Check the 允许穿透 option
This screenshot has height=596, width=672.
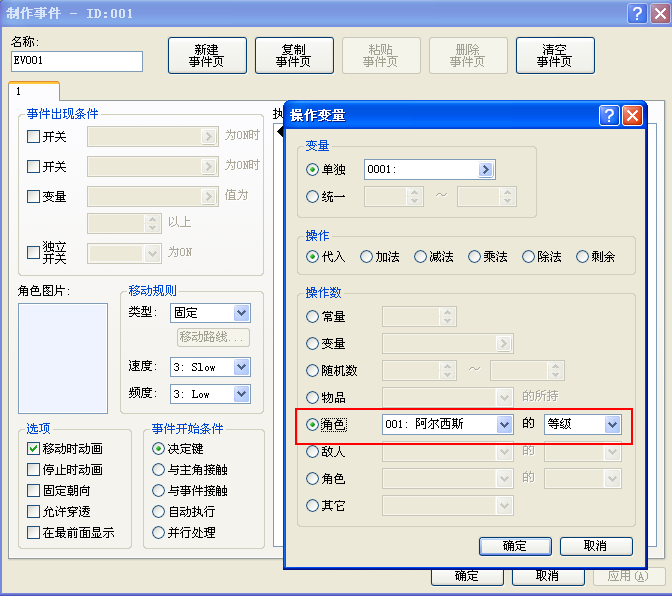coord(33,512)
